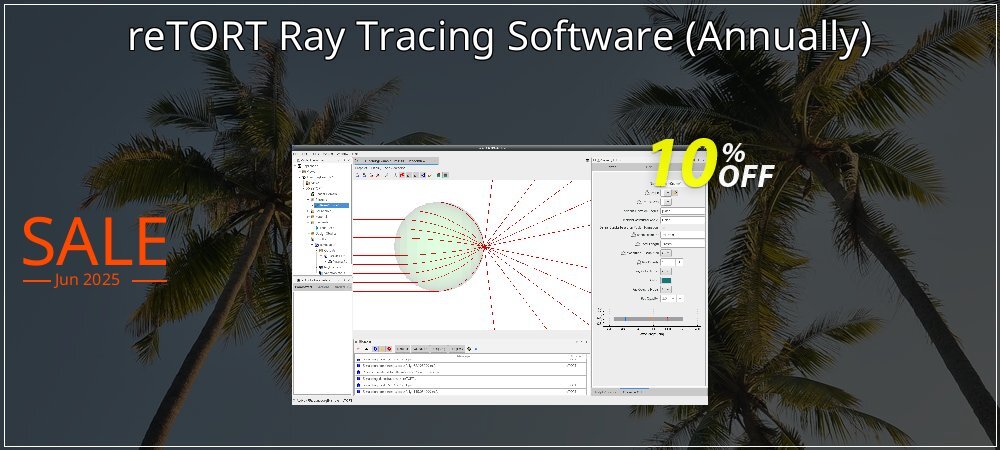This screenshot has width=1000, height=450.
Task: Select the highlighted viewer tab above the 3D view
Action: click(396, 161)
